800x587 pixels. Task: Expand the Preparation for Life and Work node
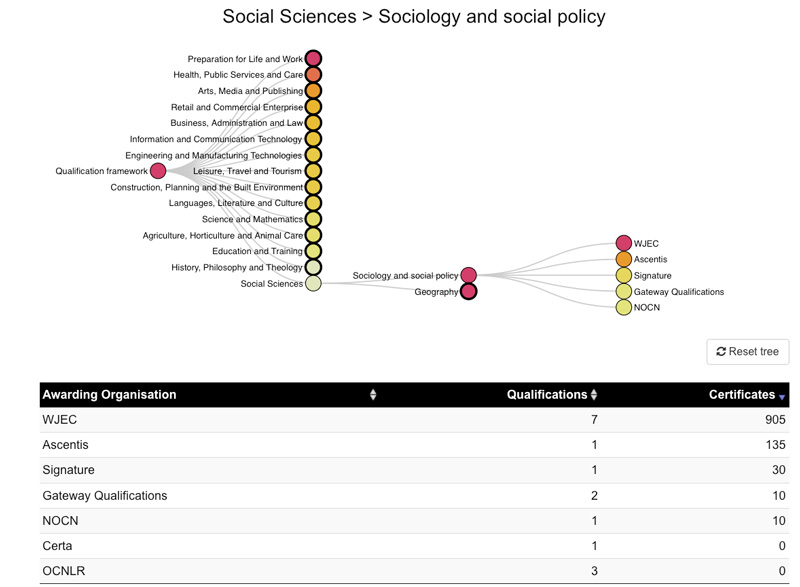313,58
